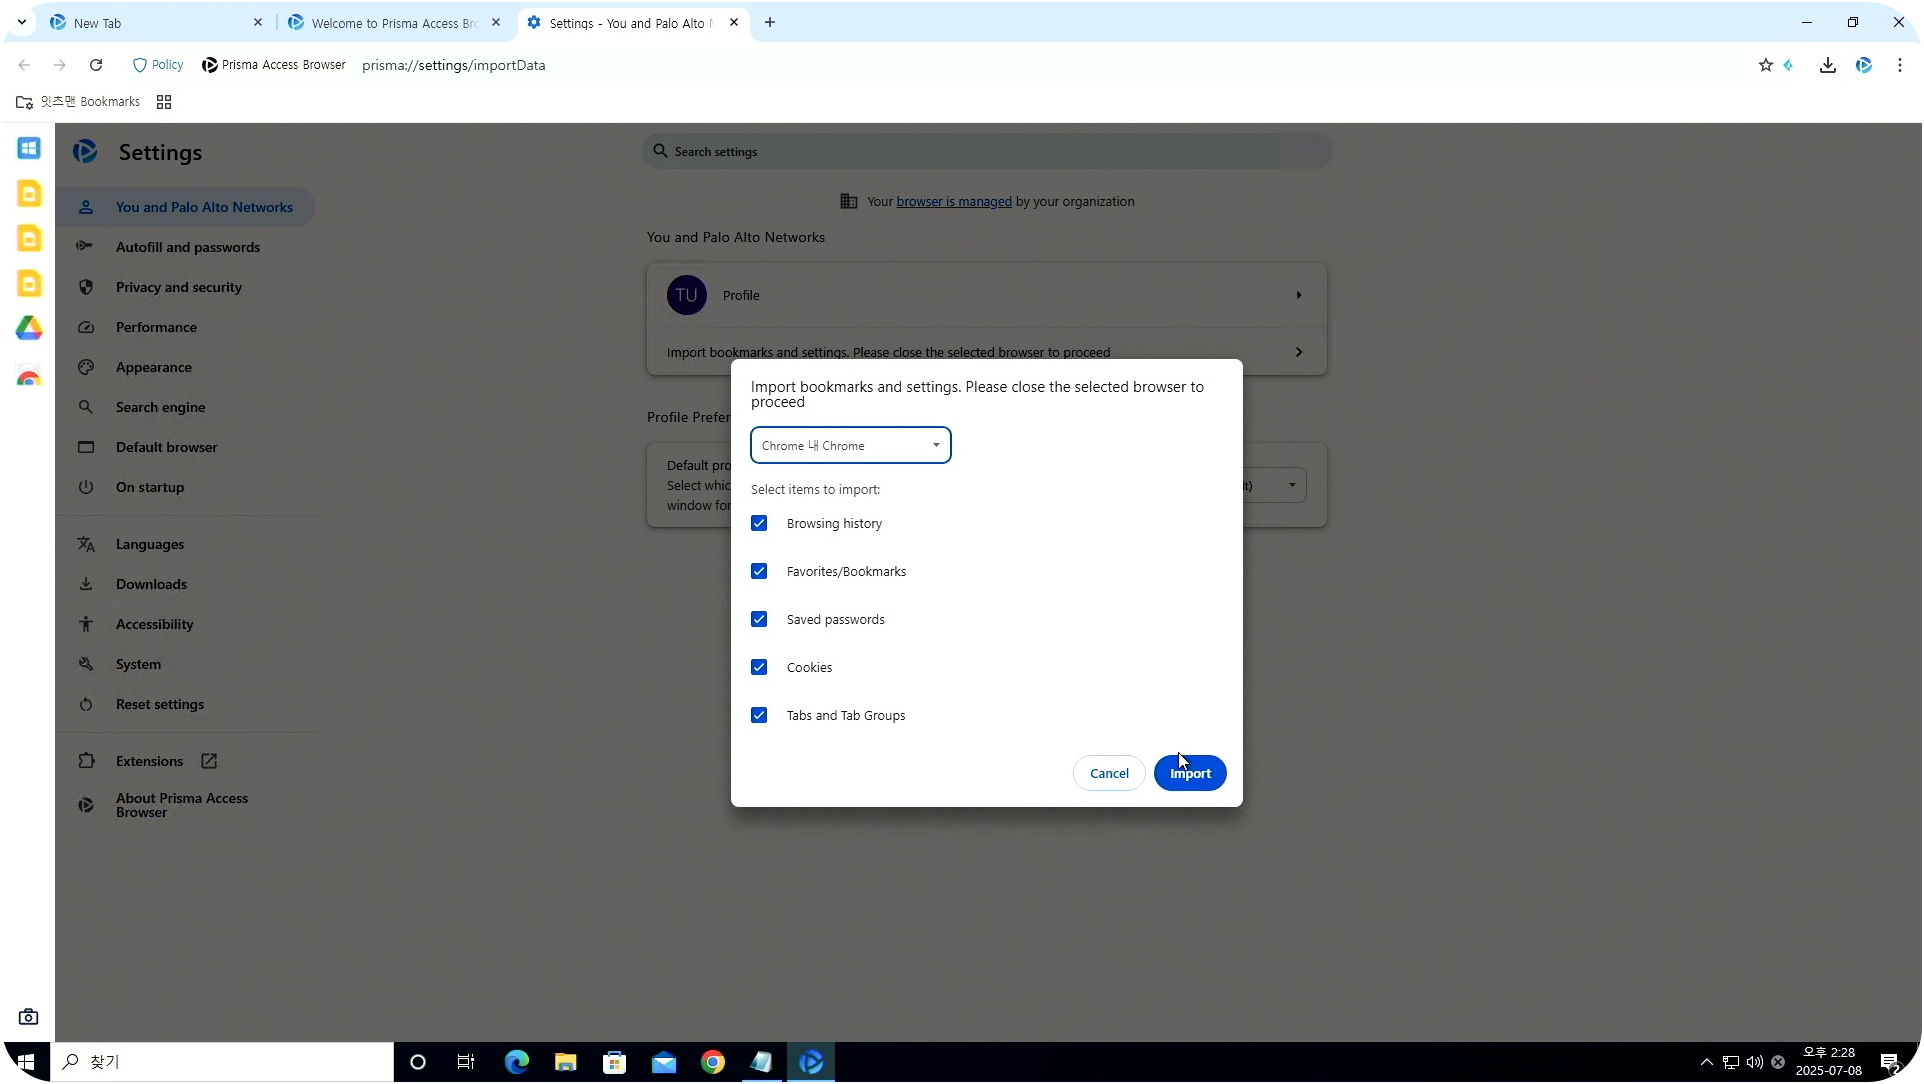
Task: Open the three-dot browser menu
Action: click(x=1900, y=65)
